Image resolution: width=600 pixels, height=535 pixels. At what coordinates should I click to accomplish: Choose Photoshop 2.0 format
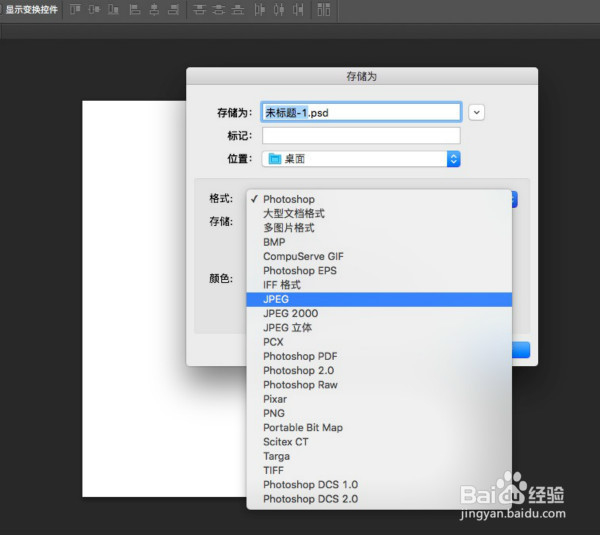click(x=379, y=370)
